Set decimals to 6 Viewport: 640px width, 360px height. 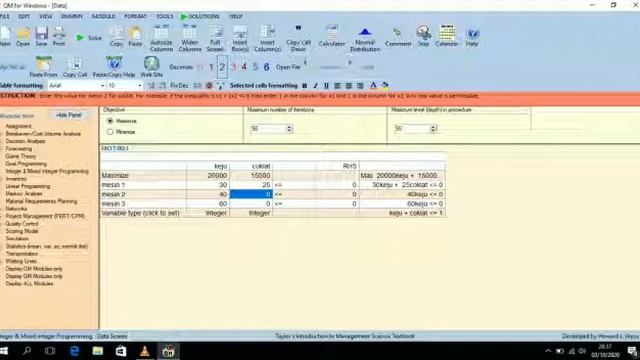click(x=266, y=67)
